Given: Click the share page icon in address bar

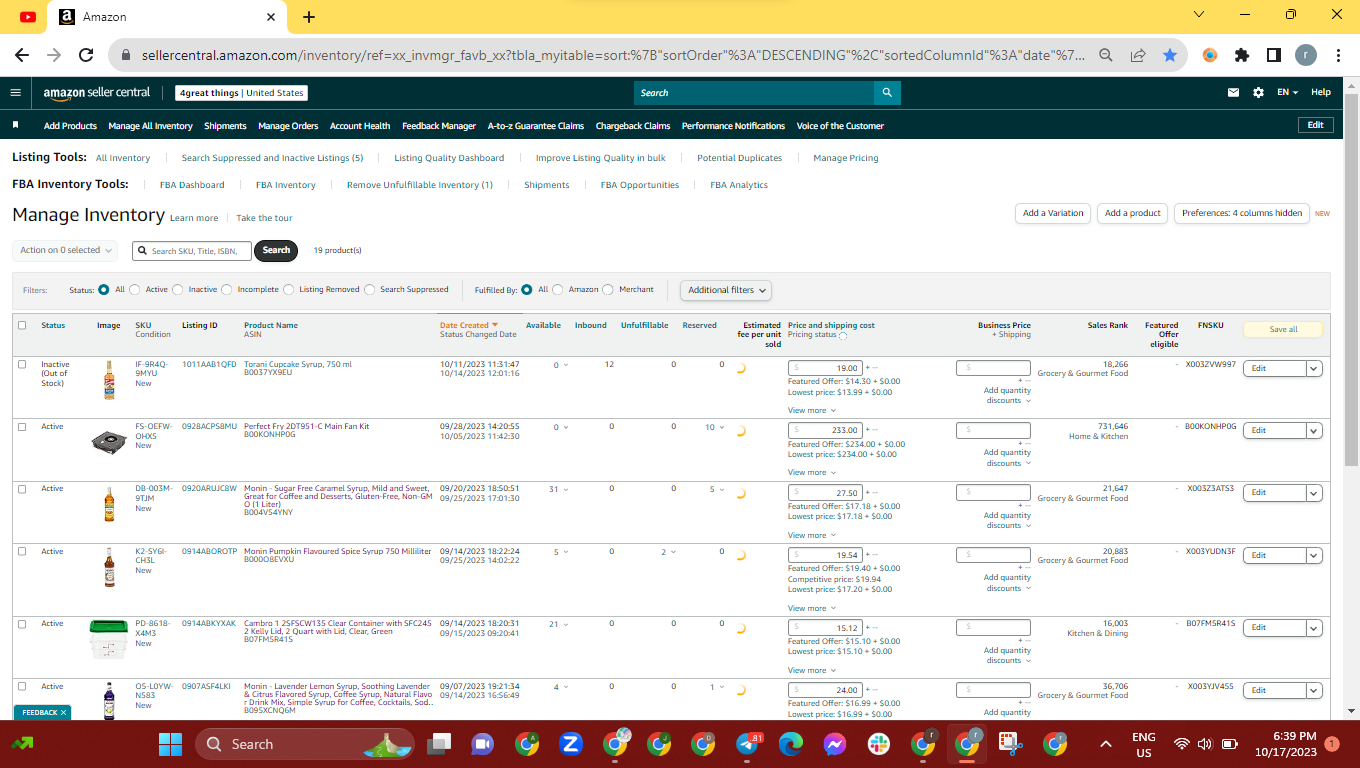Looking at the screenshot, I should coord(1138,56).
